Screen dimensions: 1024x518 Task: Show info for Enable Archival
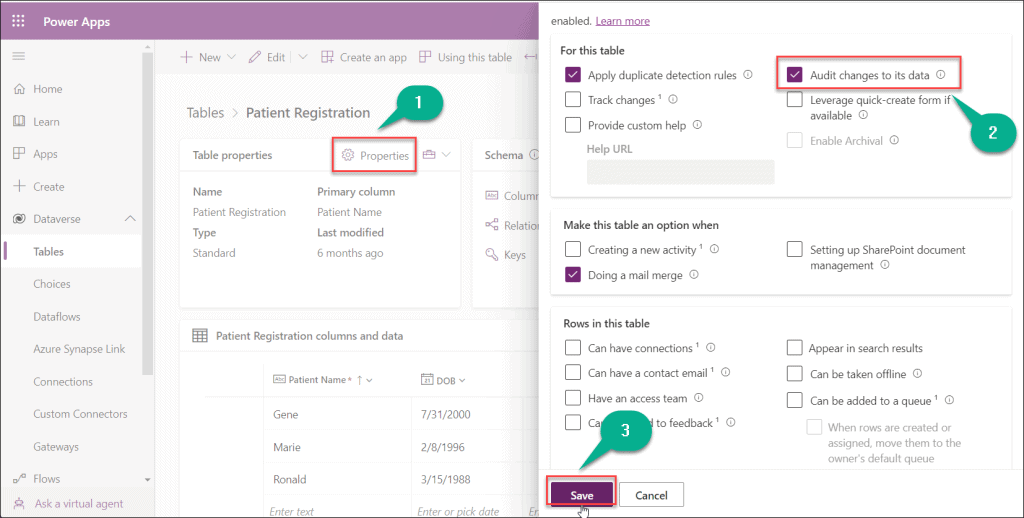tap(894, 140)
